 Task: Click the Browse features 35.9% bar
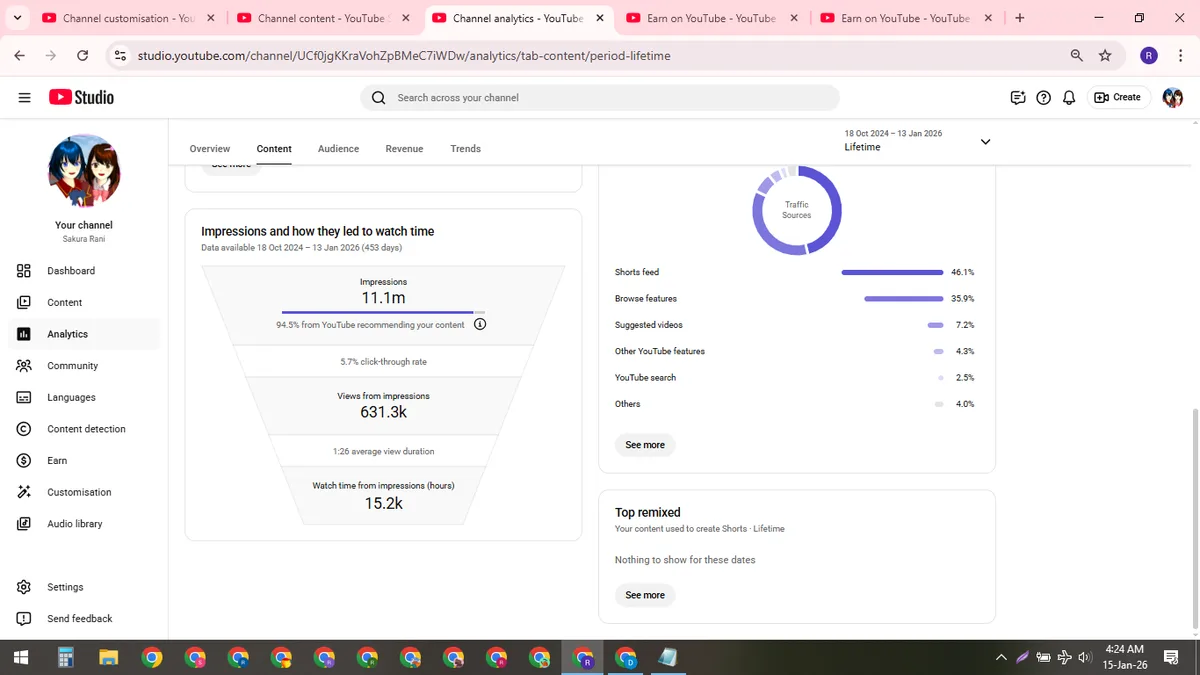[x=904, y=299]
